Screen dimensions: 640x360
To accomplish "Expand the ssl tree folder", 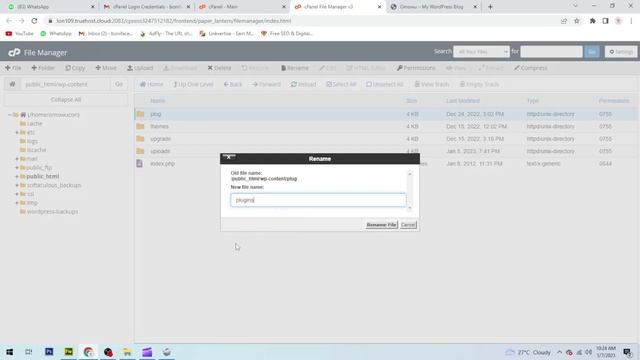I will click(x=17, y=194).
